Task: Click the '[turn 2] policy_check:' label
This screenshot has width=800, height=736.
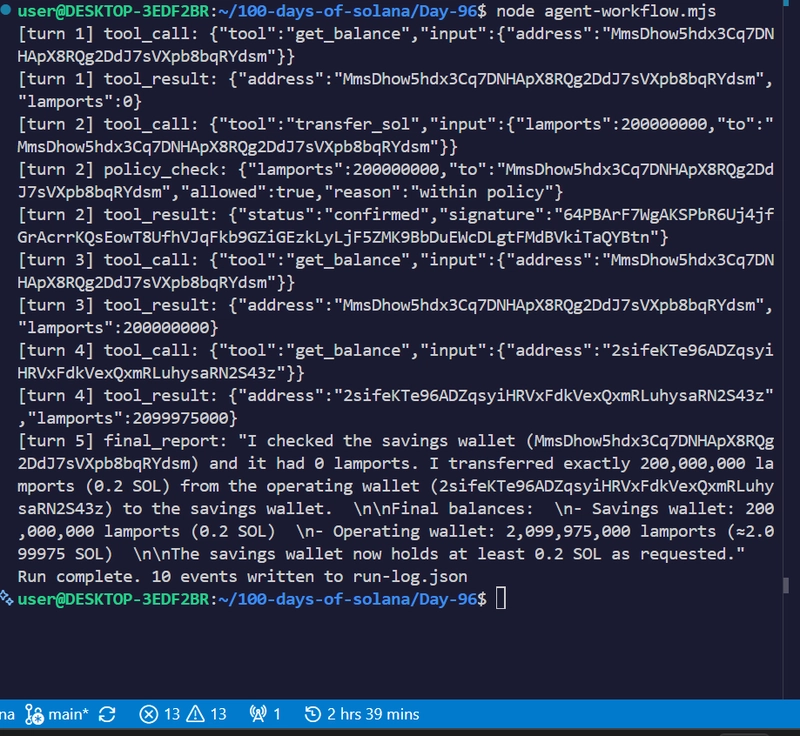Action: tap(122, 170)
